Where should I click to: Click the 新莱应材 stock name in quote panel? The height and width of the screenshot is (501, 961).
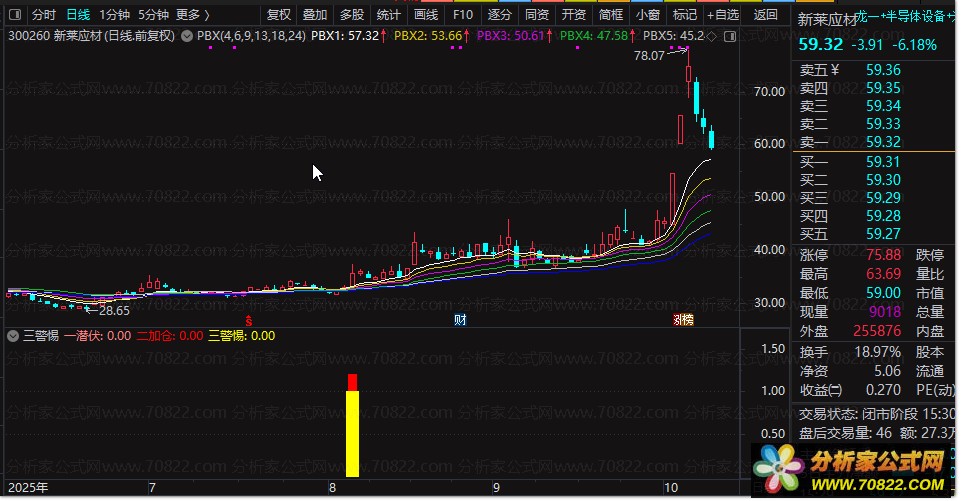pos(827,20)
